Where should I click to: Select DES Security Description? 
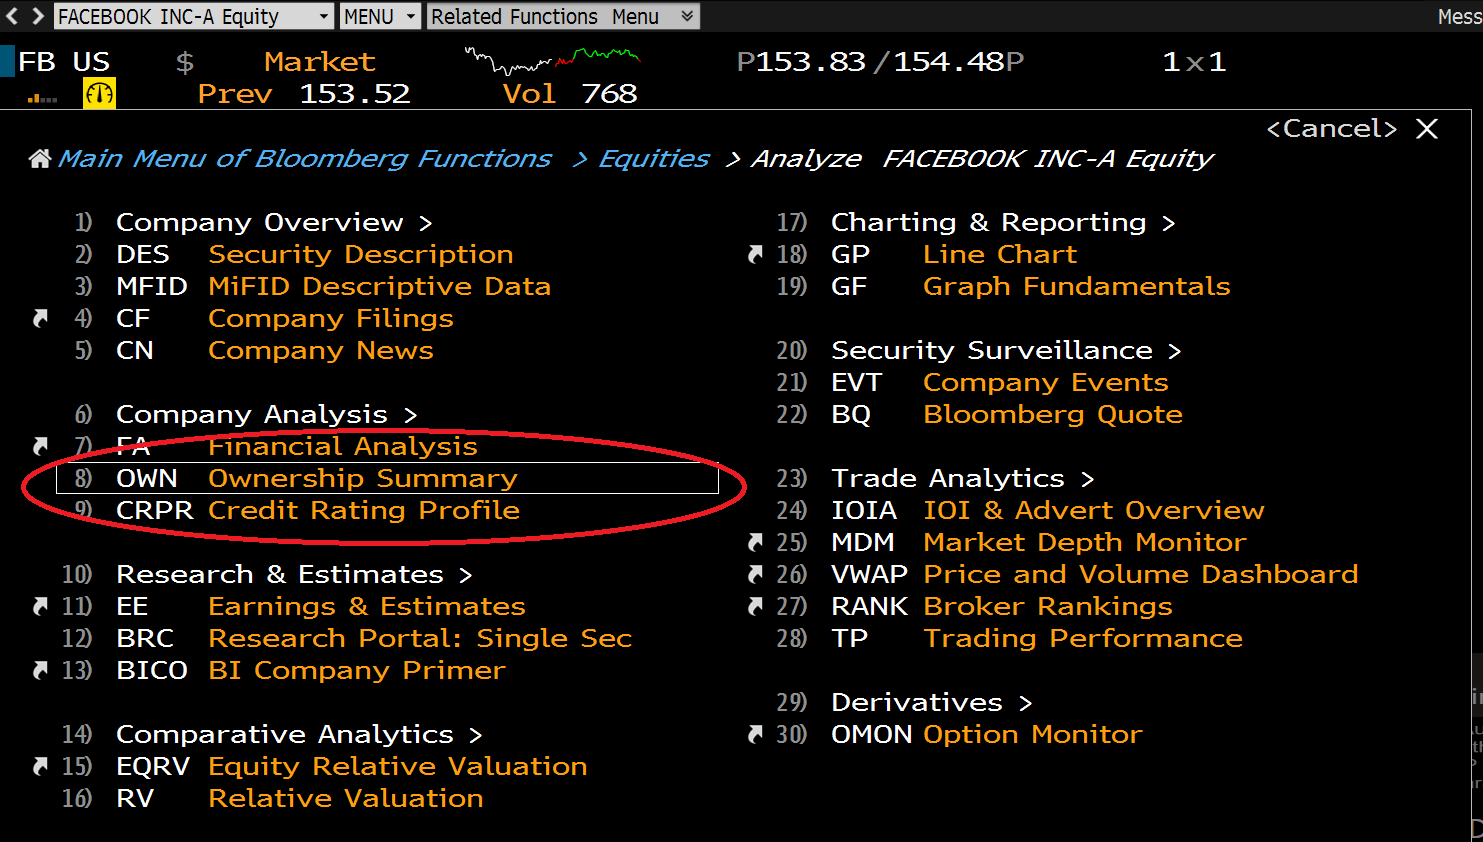pos(360,254)
